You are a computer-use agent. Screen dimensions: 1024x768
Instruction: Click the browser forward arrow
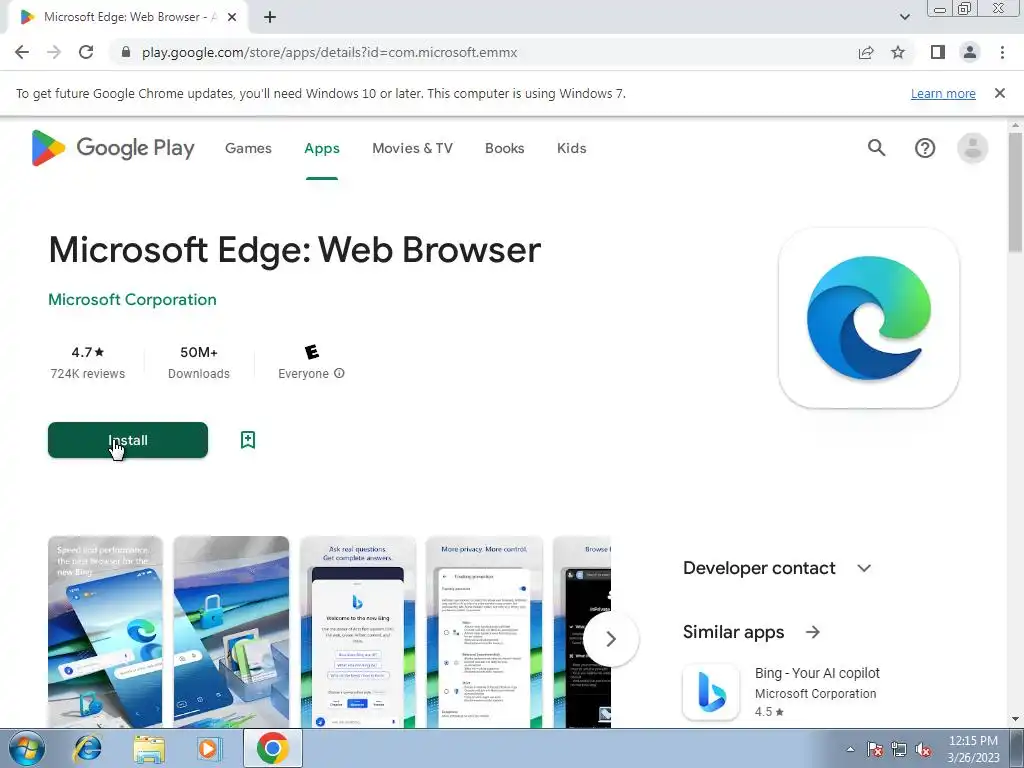pyautogui.click(x=54, y=52)
